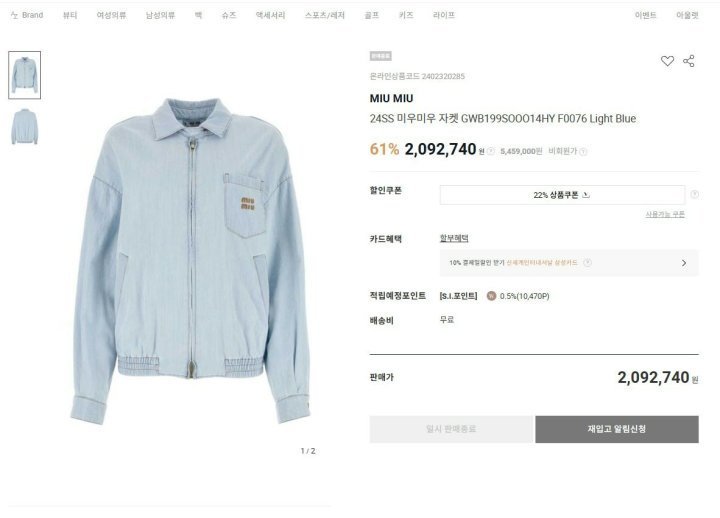Open the Brand menu

click(27, 15)
